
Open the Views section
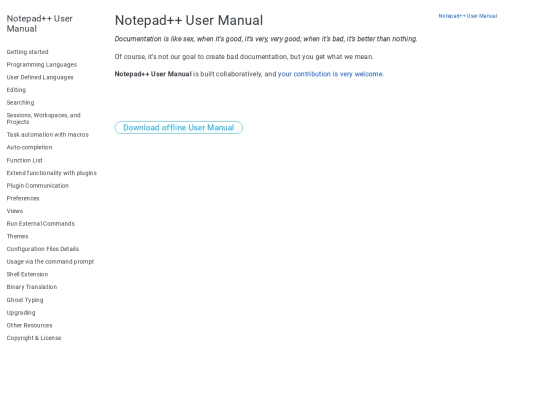coord(15,211)
